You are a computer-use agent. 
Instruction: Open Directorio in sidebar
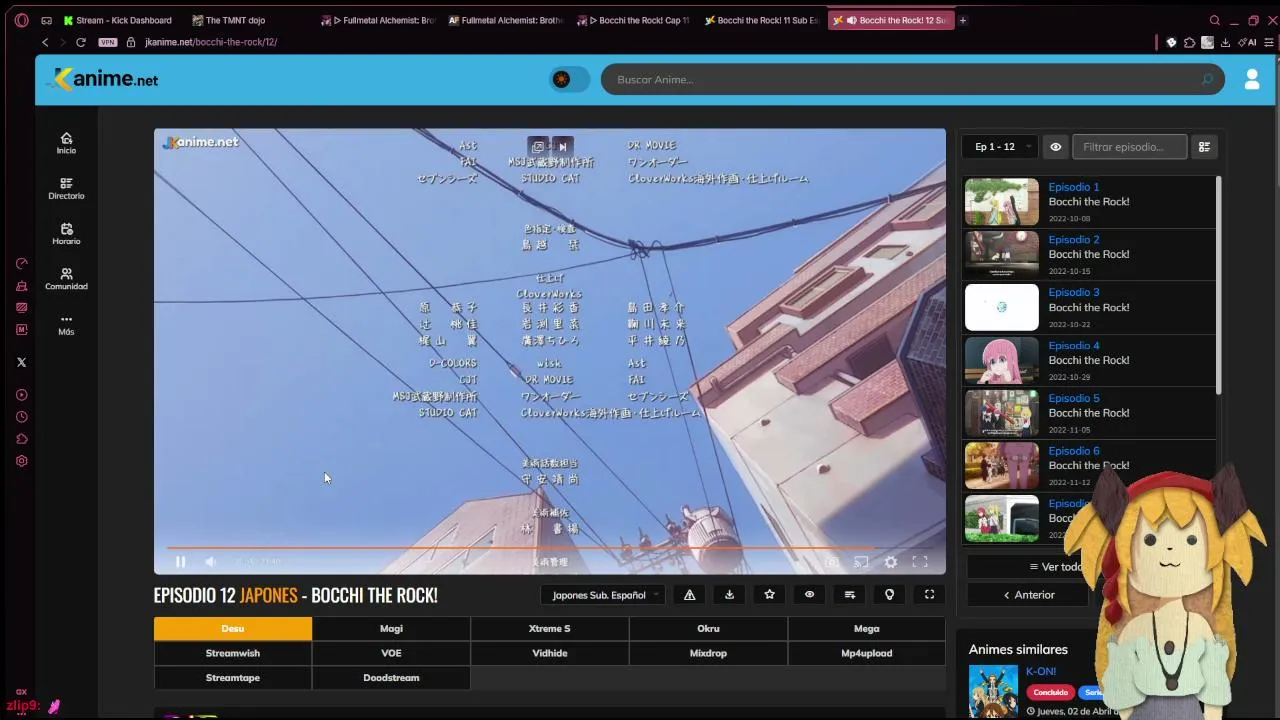click(66, 188)
